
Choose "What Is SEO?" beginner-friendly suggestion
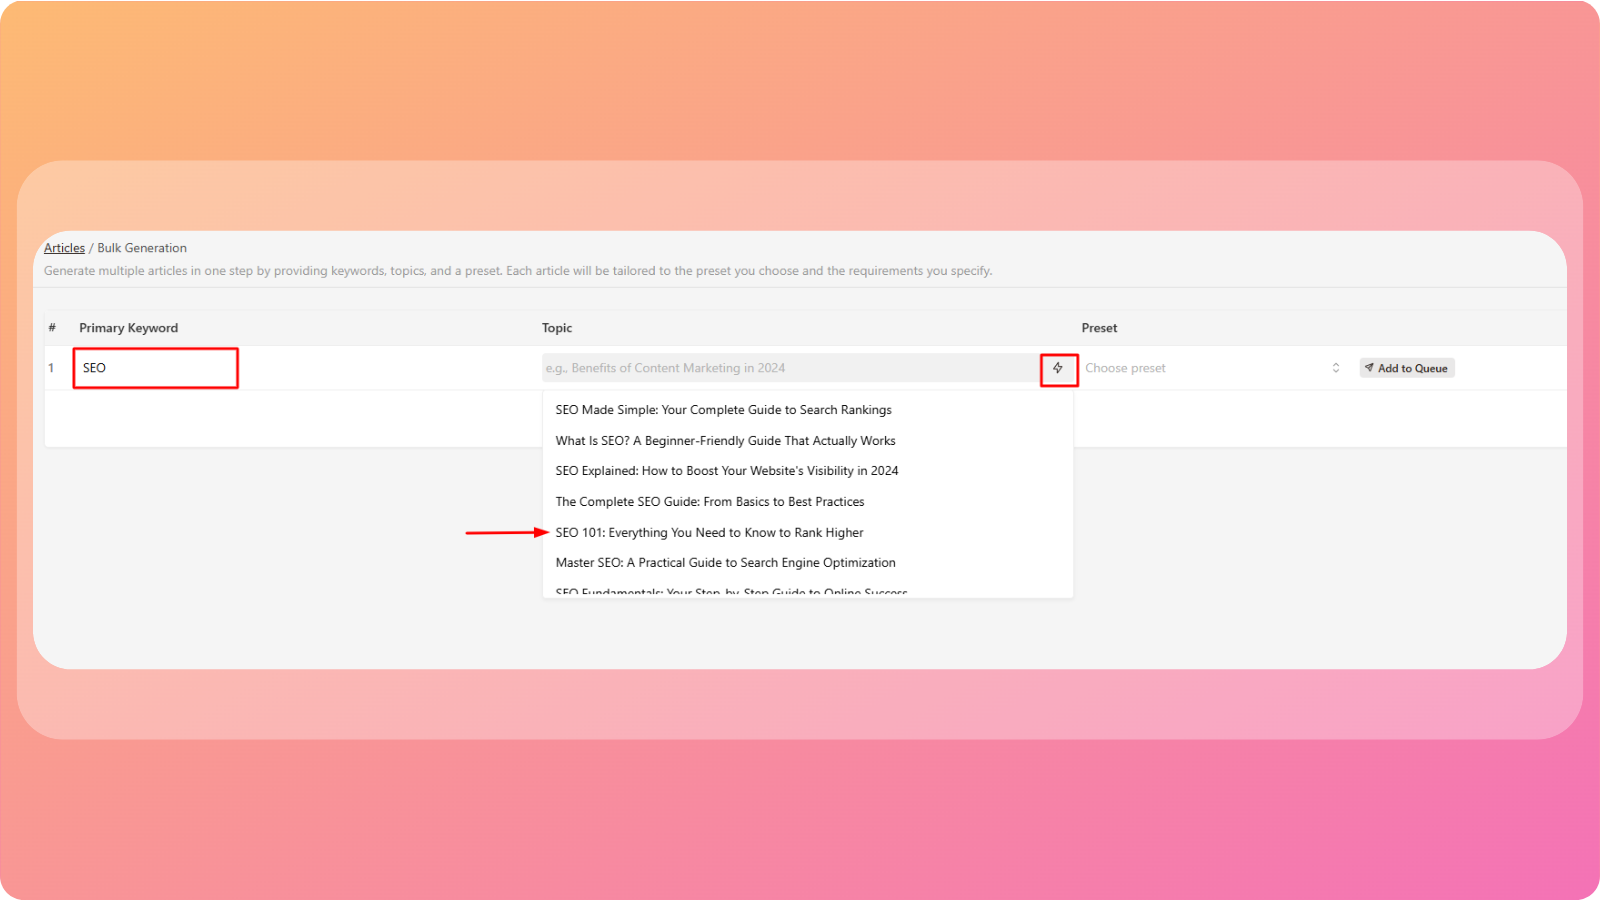725,441
